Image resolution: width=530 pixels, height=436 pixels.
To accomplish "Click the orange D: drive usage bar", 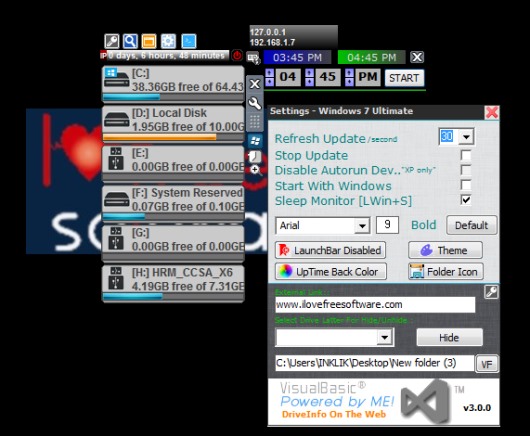I will click(x=173, y=137).
